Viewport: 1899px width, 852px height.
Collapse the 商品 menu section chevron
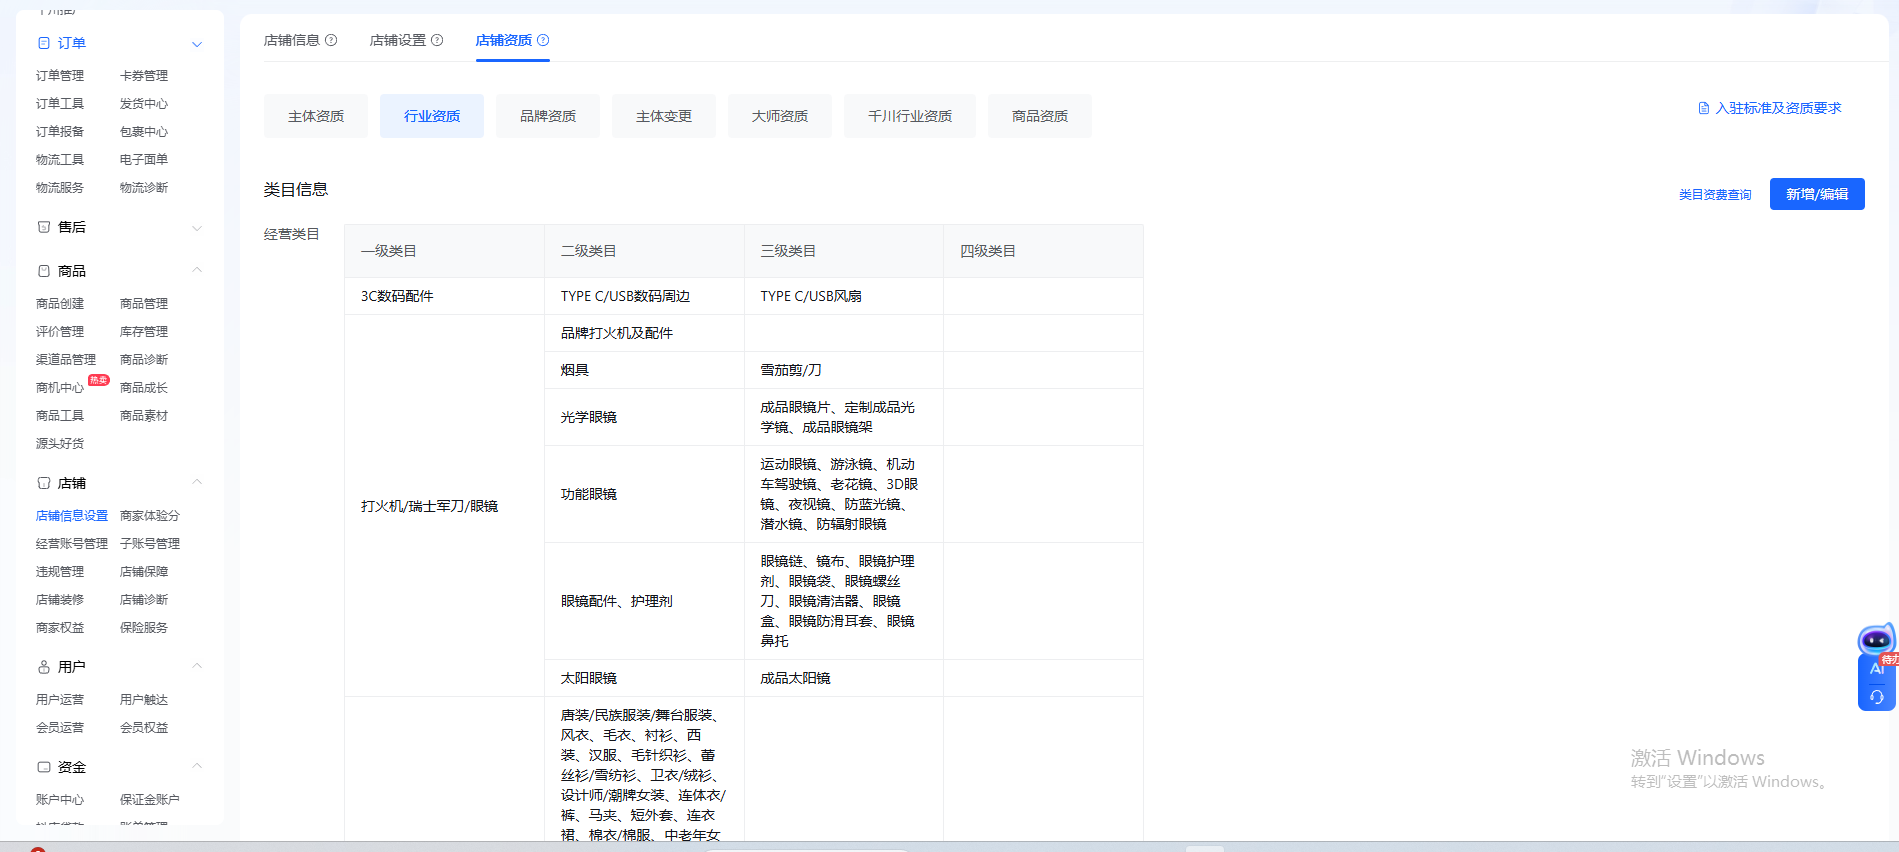pos(197,270)
